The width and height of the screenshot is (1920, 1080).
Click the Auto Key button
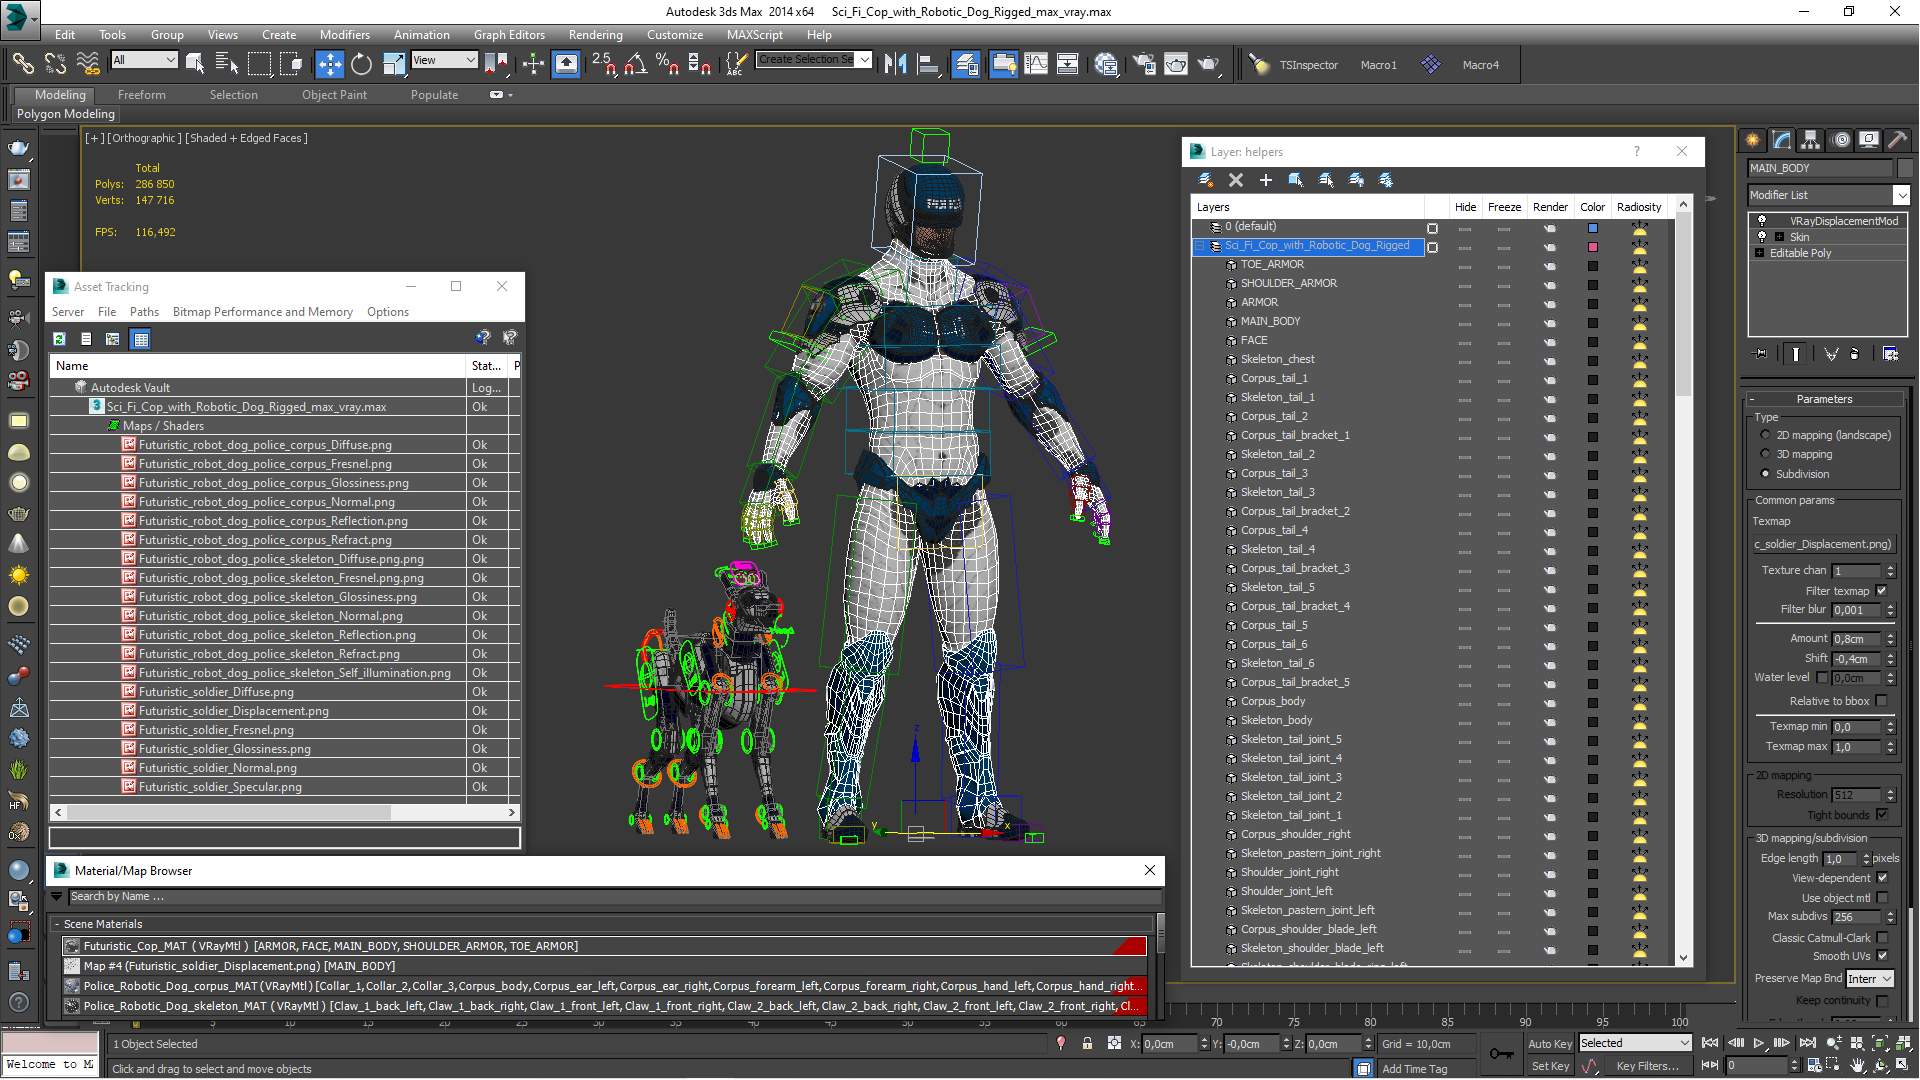1550,1044
